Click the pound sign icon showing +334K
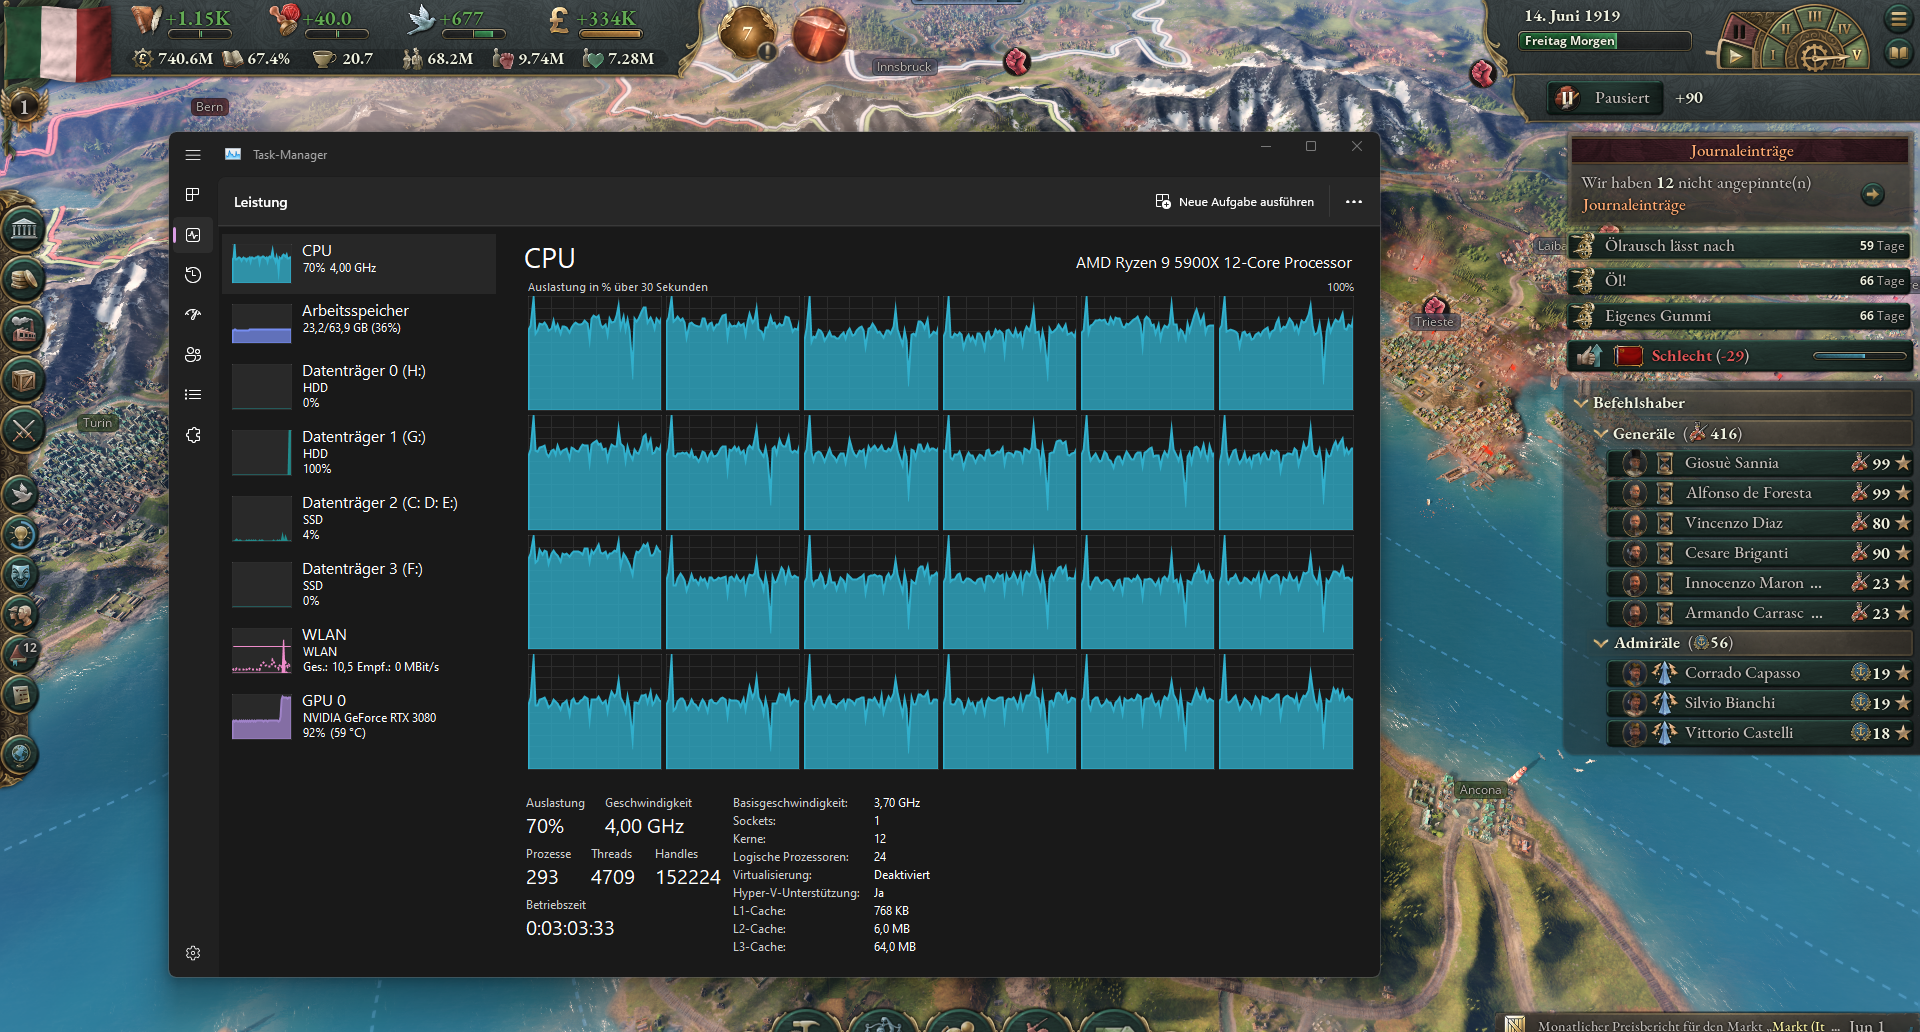The width and height of the screenshot is (1920, 1032). pos(560,18)
